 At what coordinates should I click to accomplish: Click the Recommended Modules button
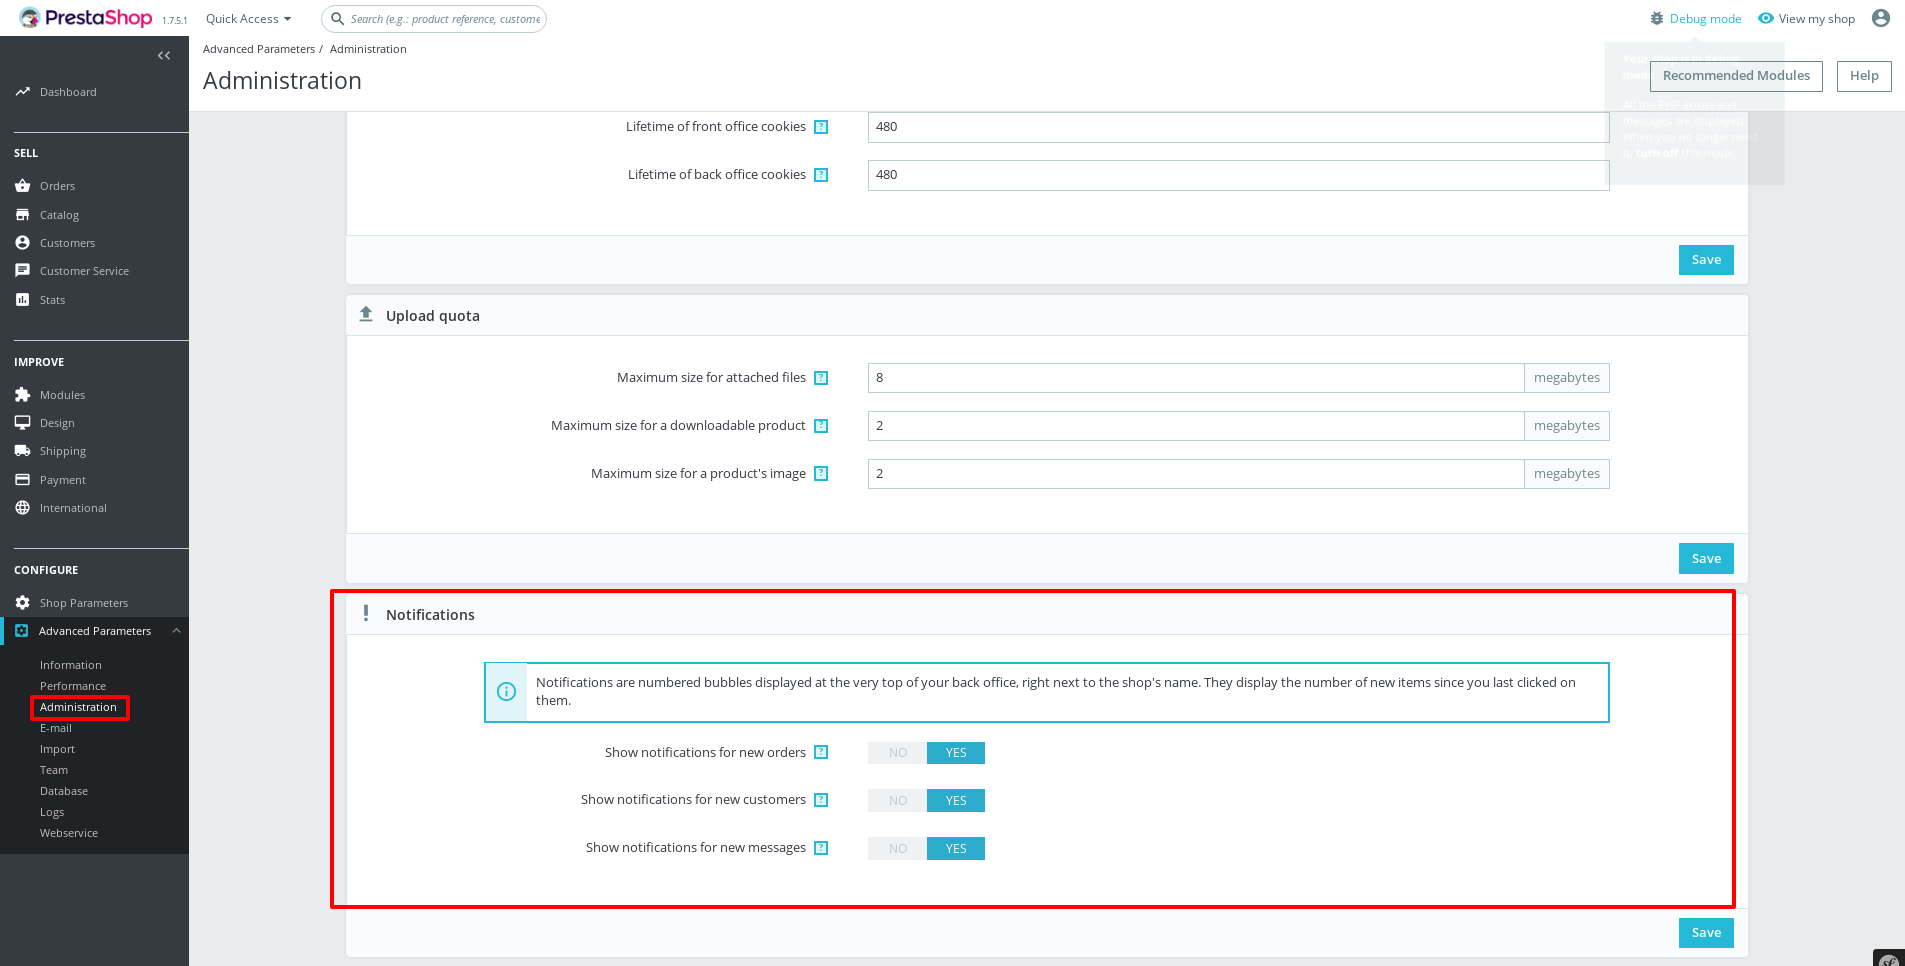[1736, 76]
